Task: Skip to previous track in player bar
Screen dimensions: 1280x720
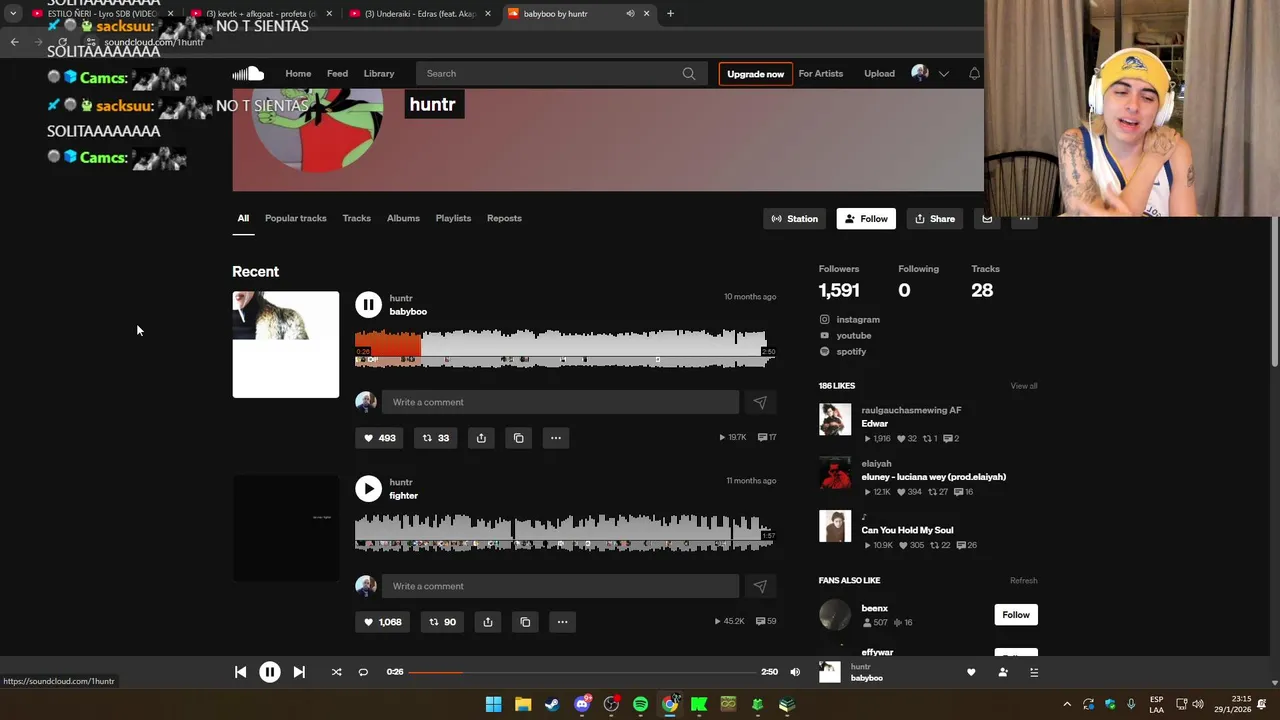Action: (240, 672)
